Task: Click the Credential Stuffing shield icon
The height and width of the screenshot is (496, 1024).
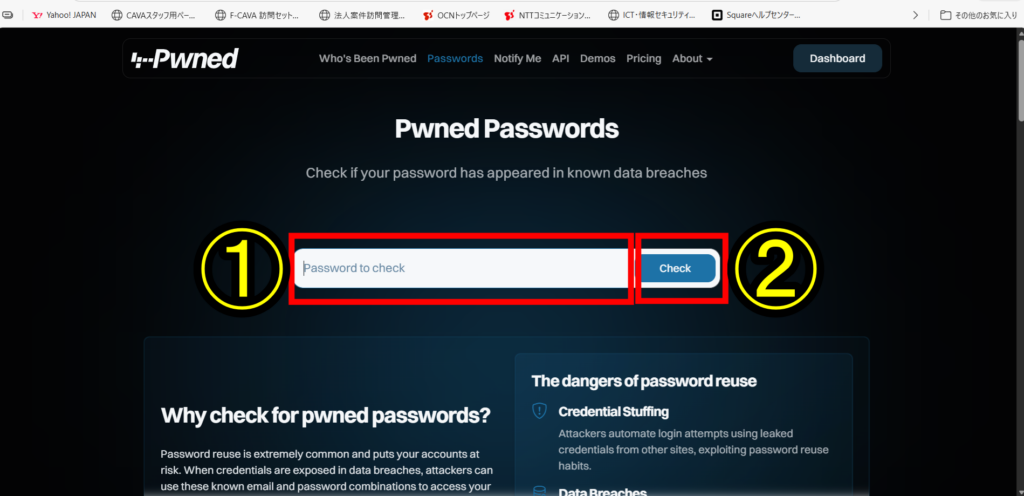Action: point(540,411)
